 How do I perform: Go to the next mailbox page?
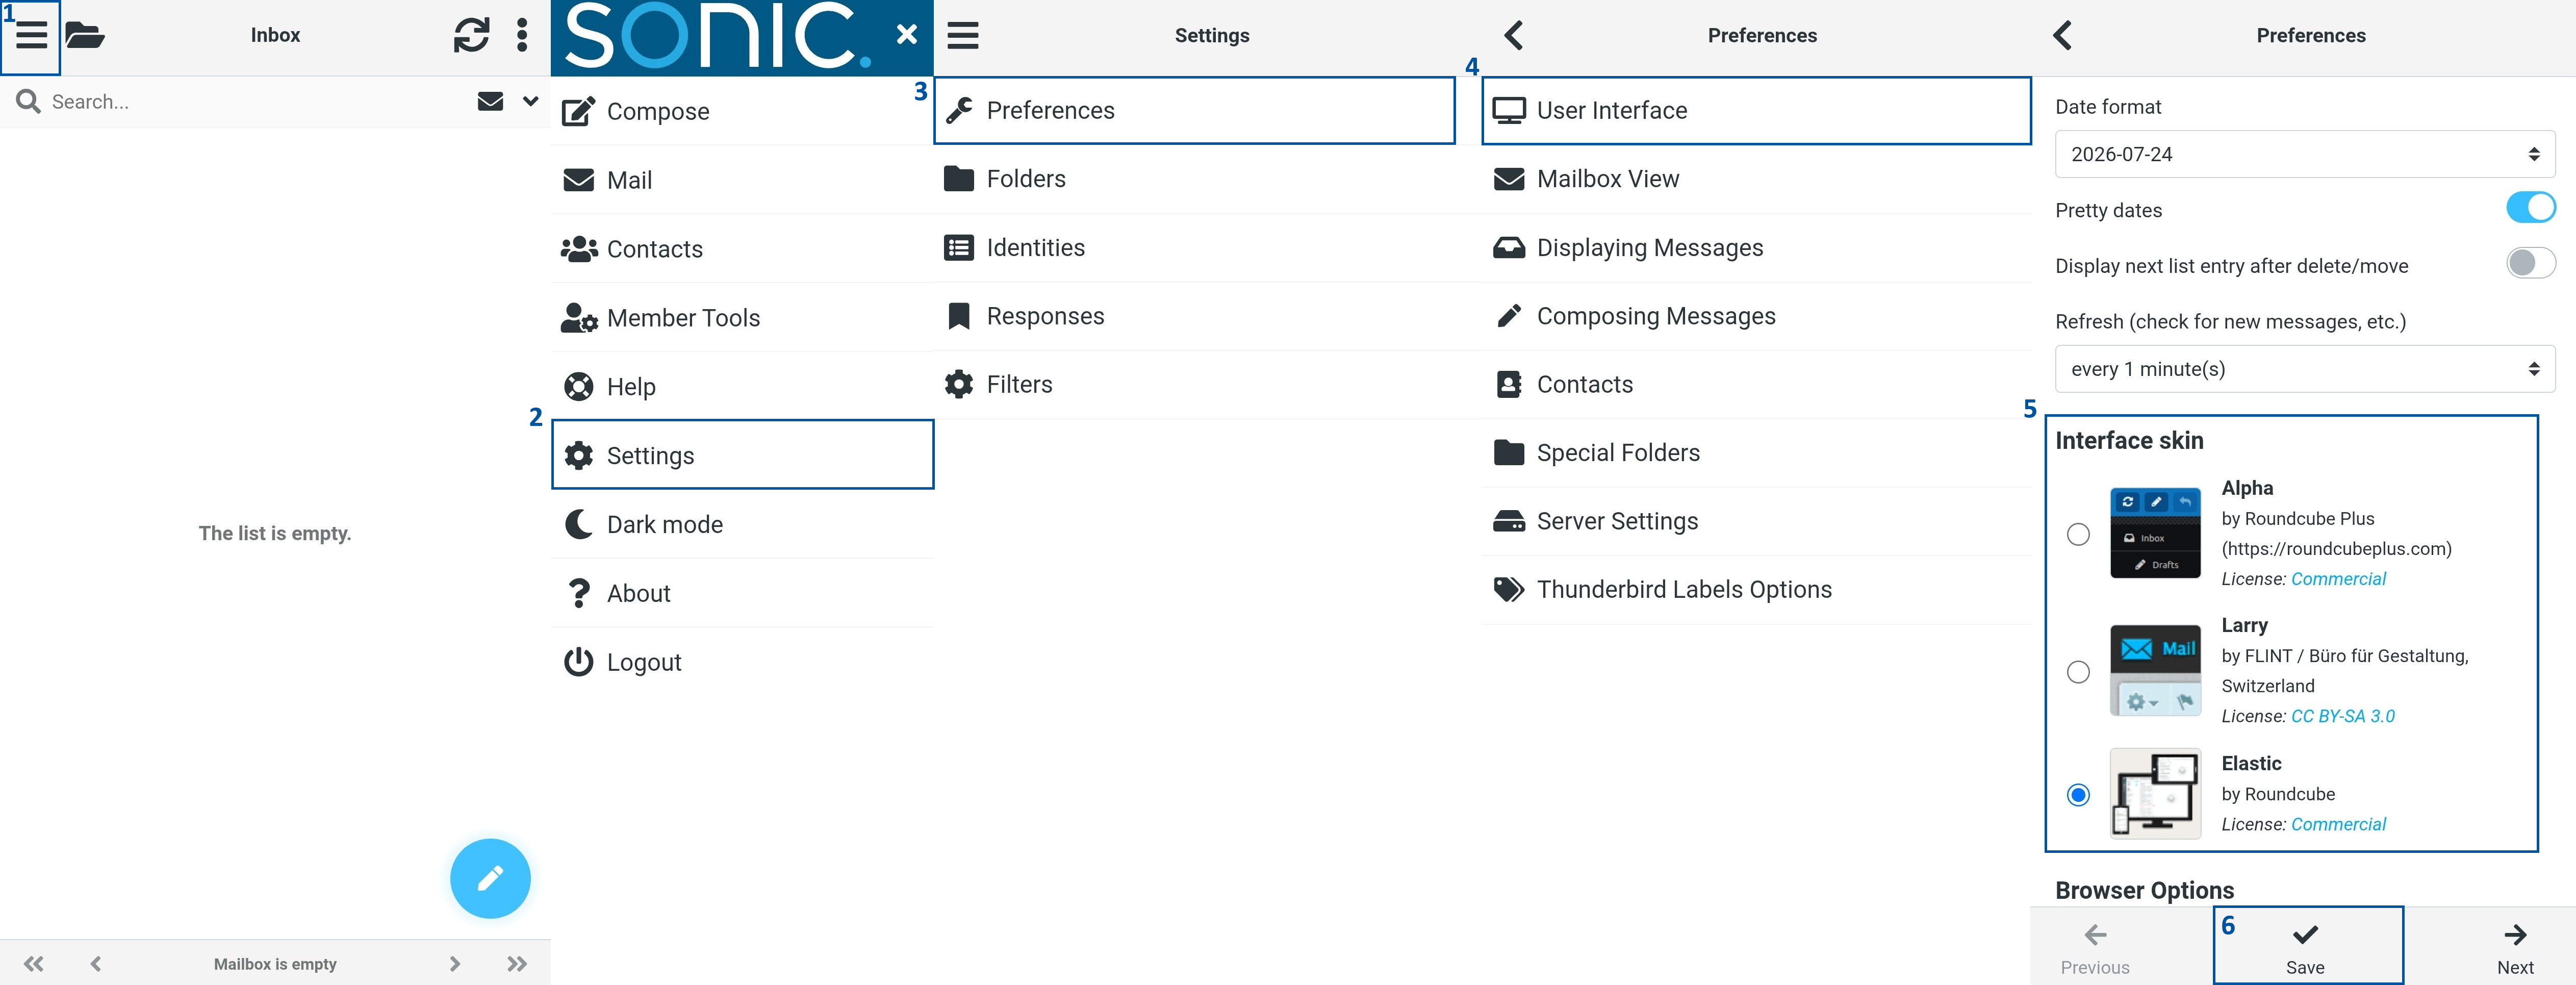(x=454, y=964)
